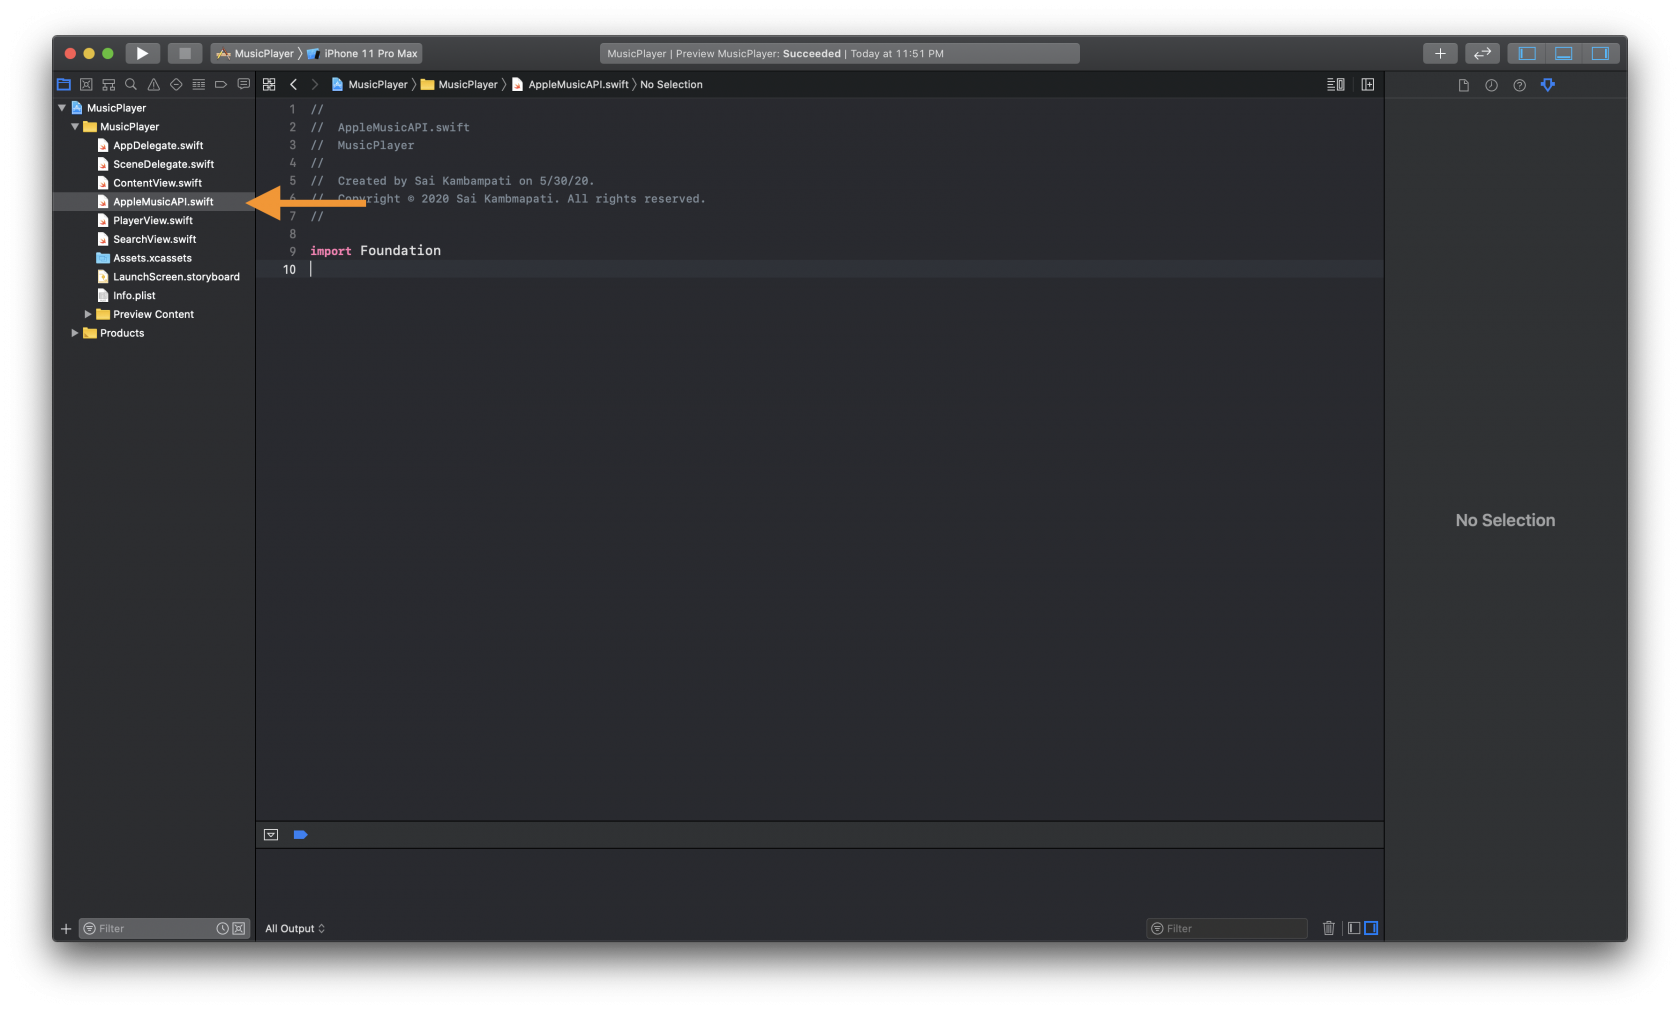
Task: Click the trash icon to clear console output
Action: point(1328,928)
